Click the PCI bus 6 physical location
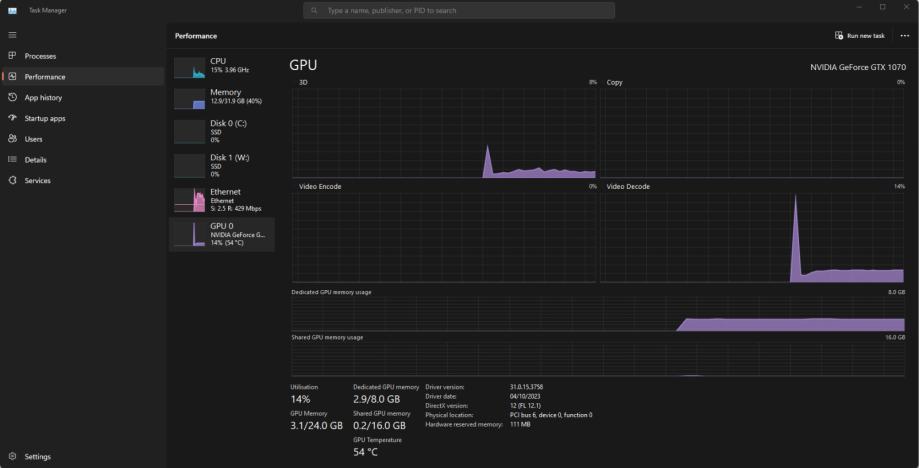919x468 pixels. (551, 415)
